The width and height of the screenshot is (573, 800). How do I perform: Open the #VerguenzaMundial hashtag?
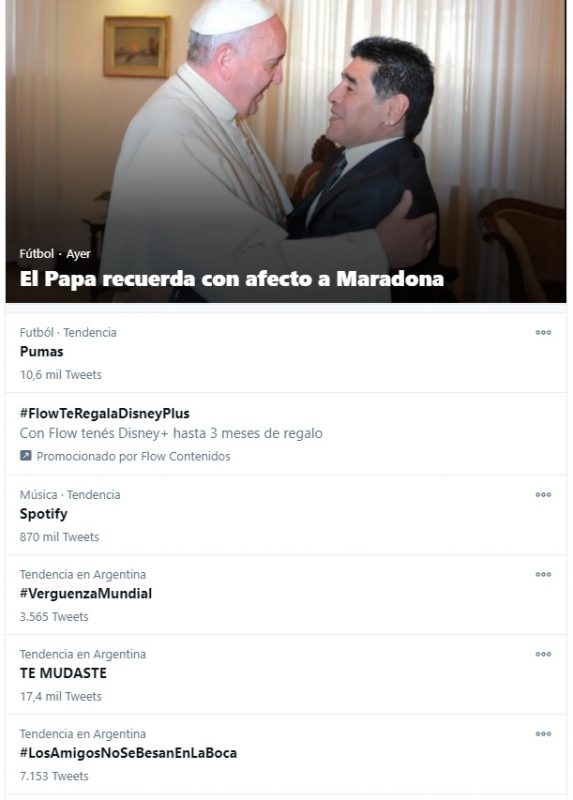[x=86, y=593]
